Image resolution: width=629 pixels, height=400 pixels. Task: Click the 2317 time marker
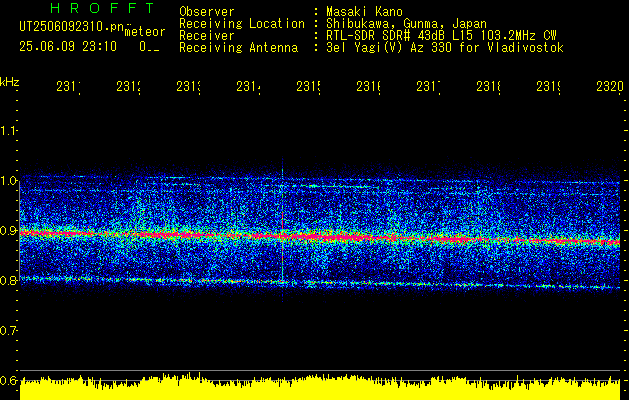pos(428,87)
